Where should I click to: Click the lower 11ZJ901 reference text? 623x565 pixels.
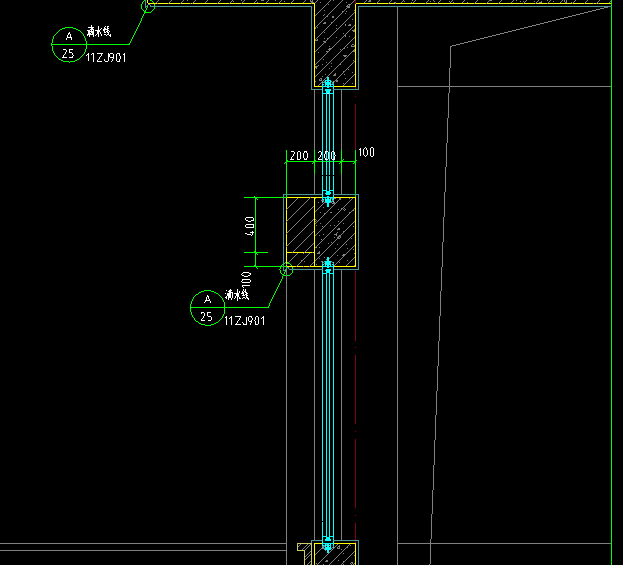(x=244, y=321)
